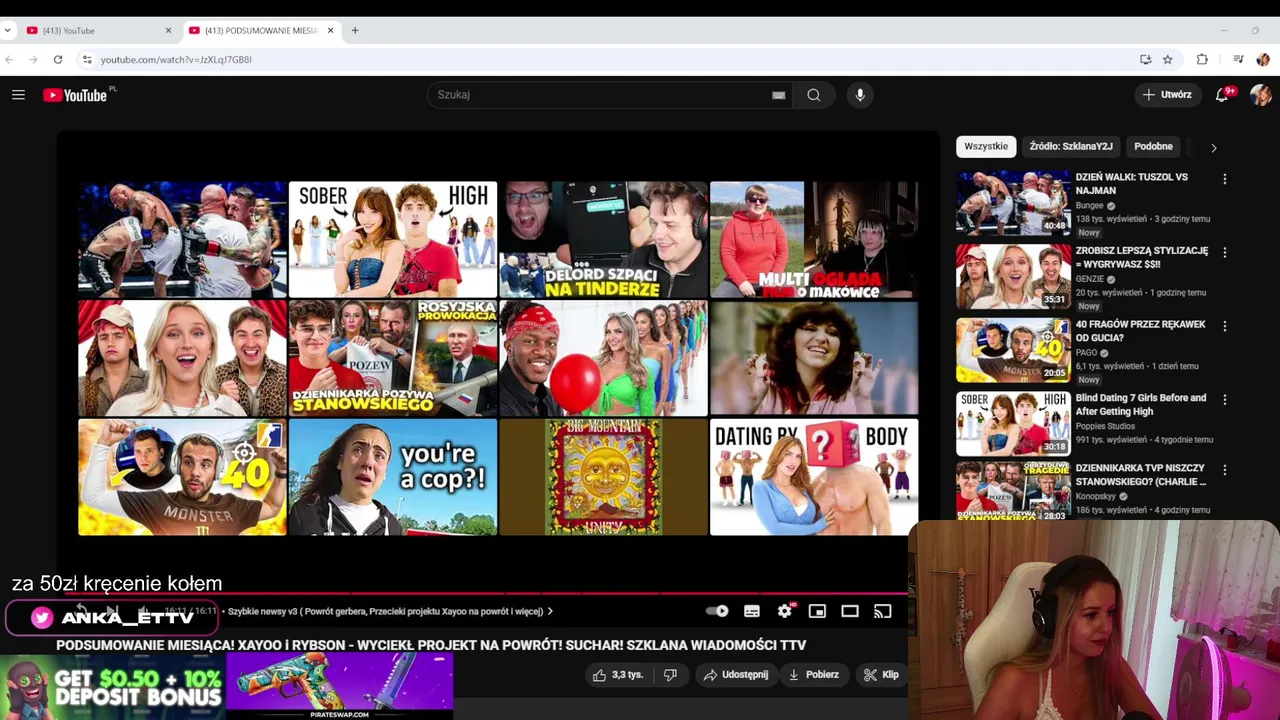
Task: Open DZIEŃ WALKI: TUSZOL VS NAJMAN title
Action: (1132, 184)
